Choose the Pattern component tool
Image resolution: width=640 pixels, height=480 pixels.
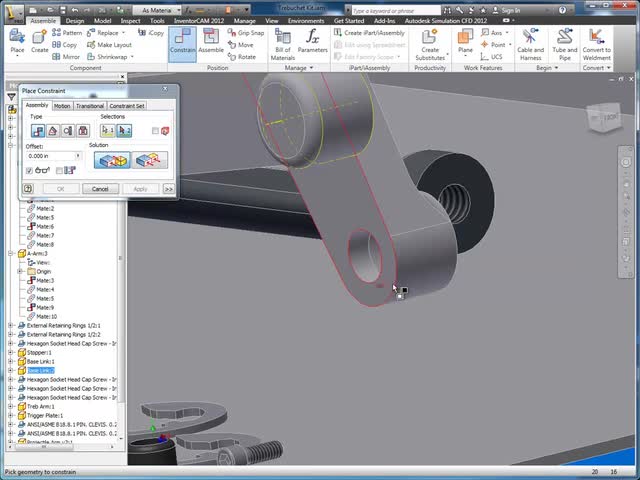[67, 33]
